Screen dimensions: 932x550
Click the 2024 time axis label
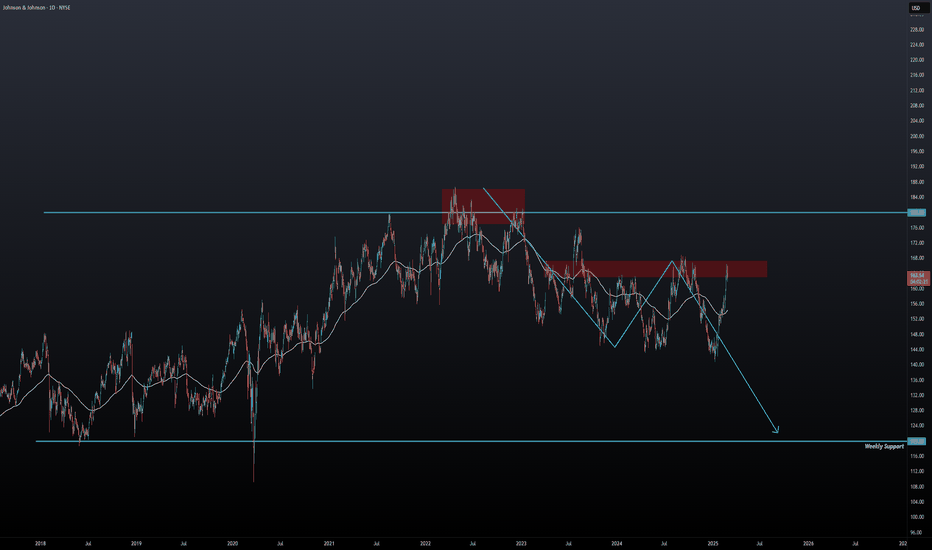(617, 543)
